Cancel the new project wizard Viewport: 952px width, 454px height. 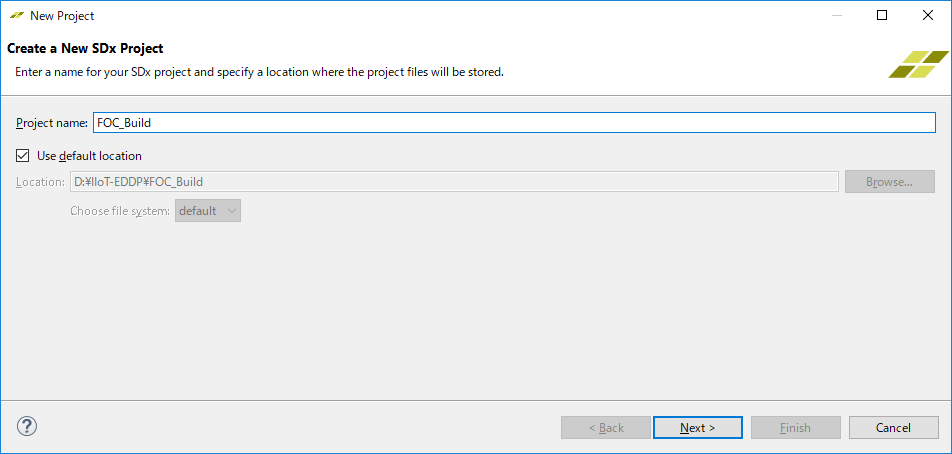click(893, 428)
